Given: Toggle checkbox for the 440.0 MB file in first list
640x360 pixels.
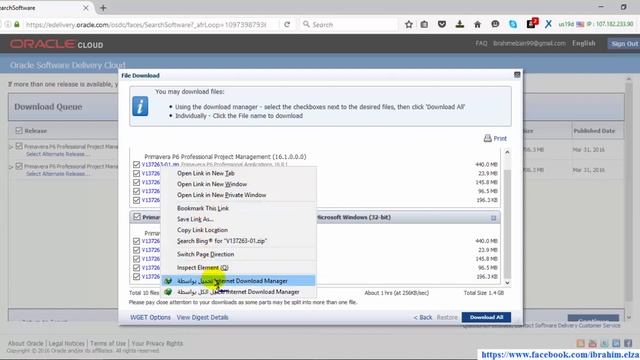Looking at the screenshot, I should (136, 164).
